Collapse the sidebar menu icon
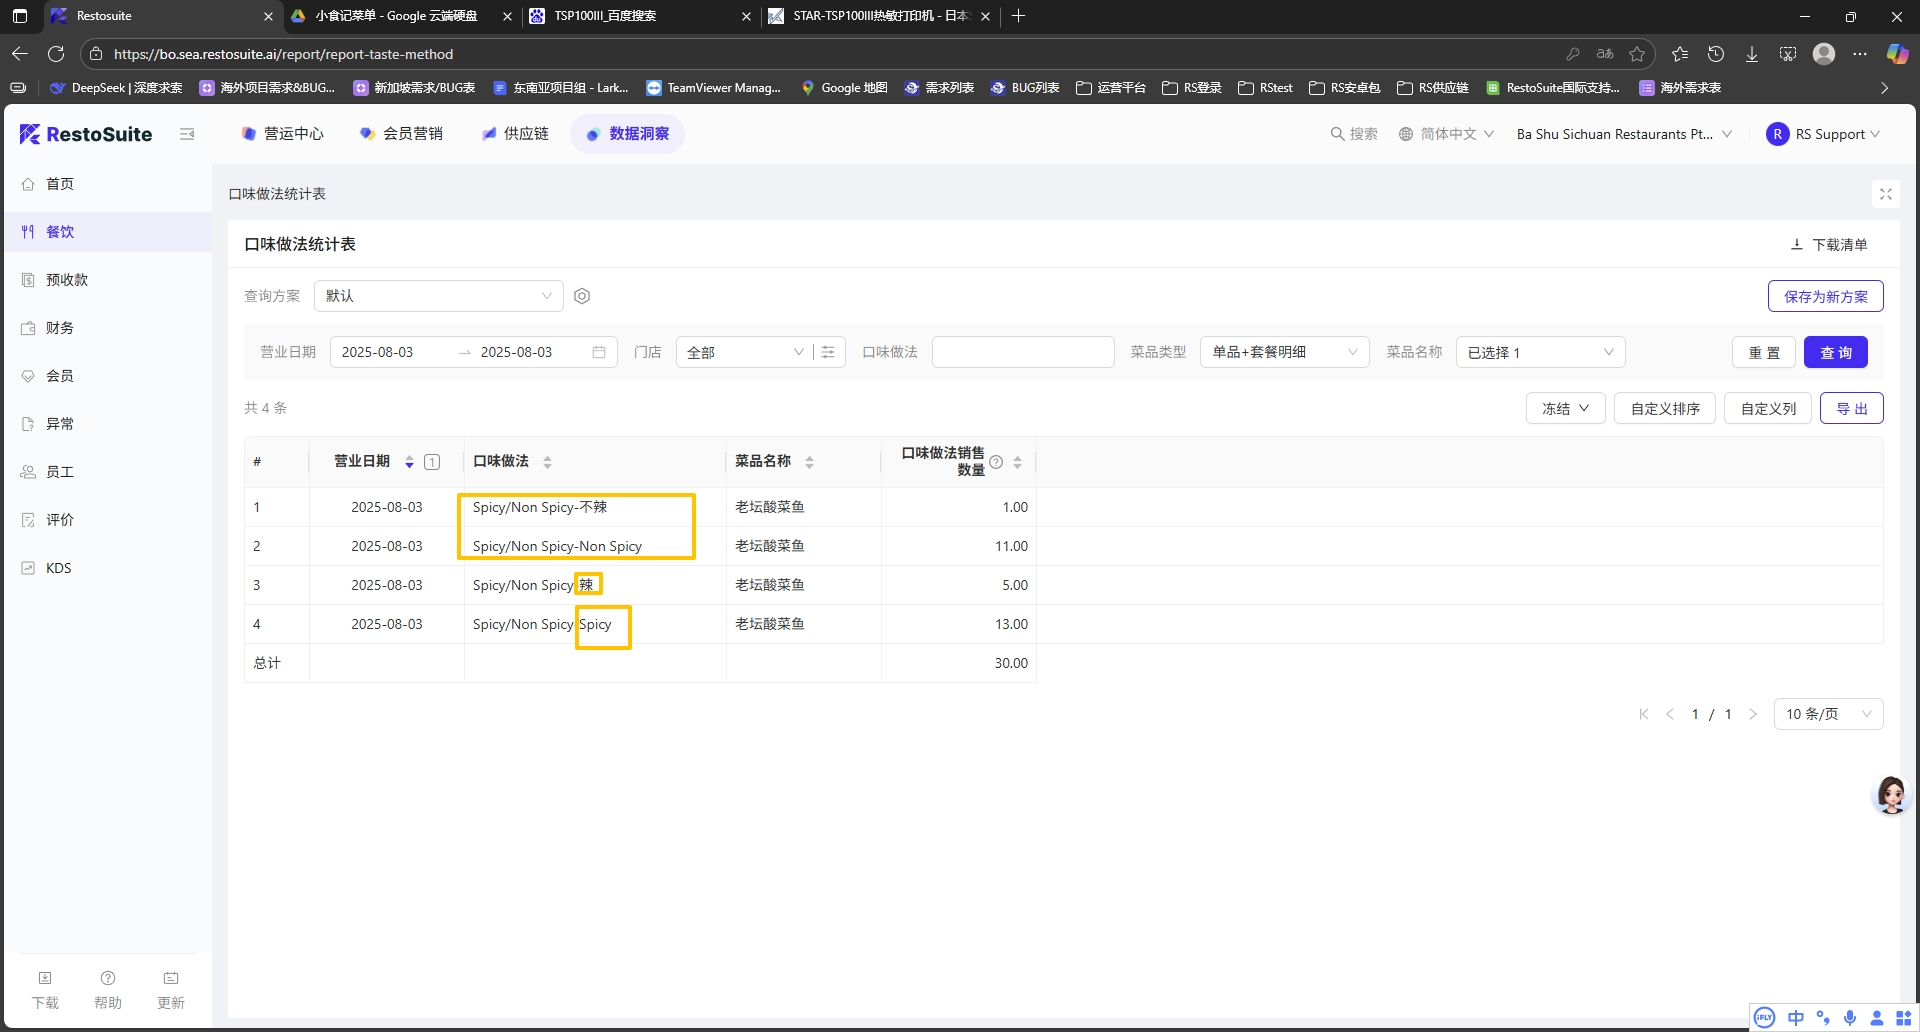Image resolution: width=1920 pixels, height=1032 pixels. 187,134
